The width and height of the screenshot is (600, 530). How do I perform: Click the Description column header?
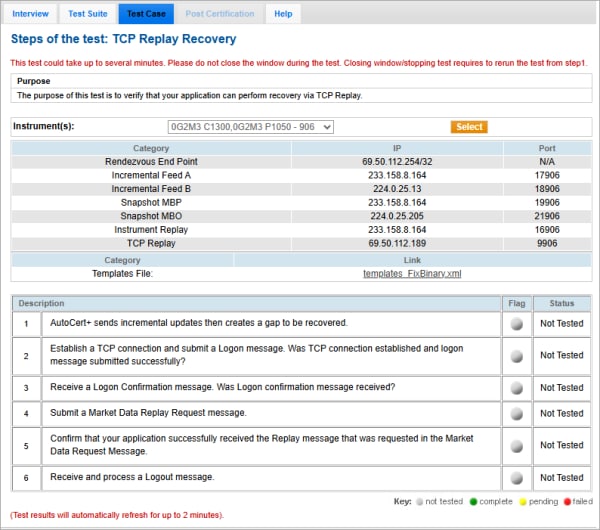41,303
